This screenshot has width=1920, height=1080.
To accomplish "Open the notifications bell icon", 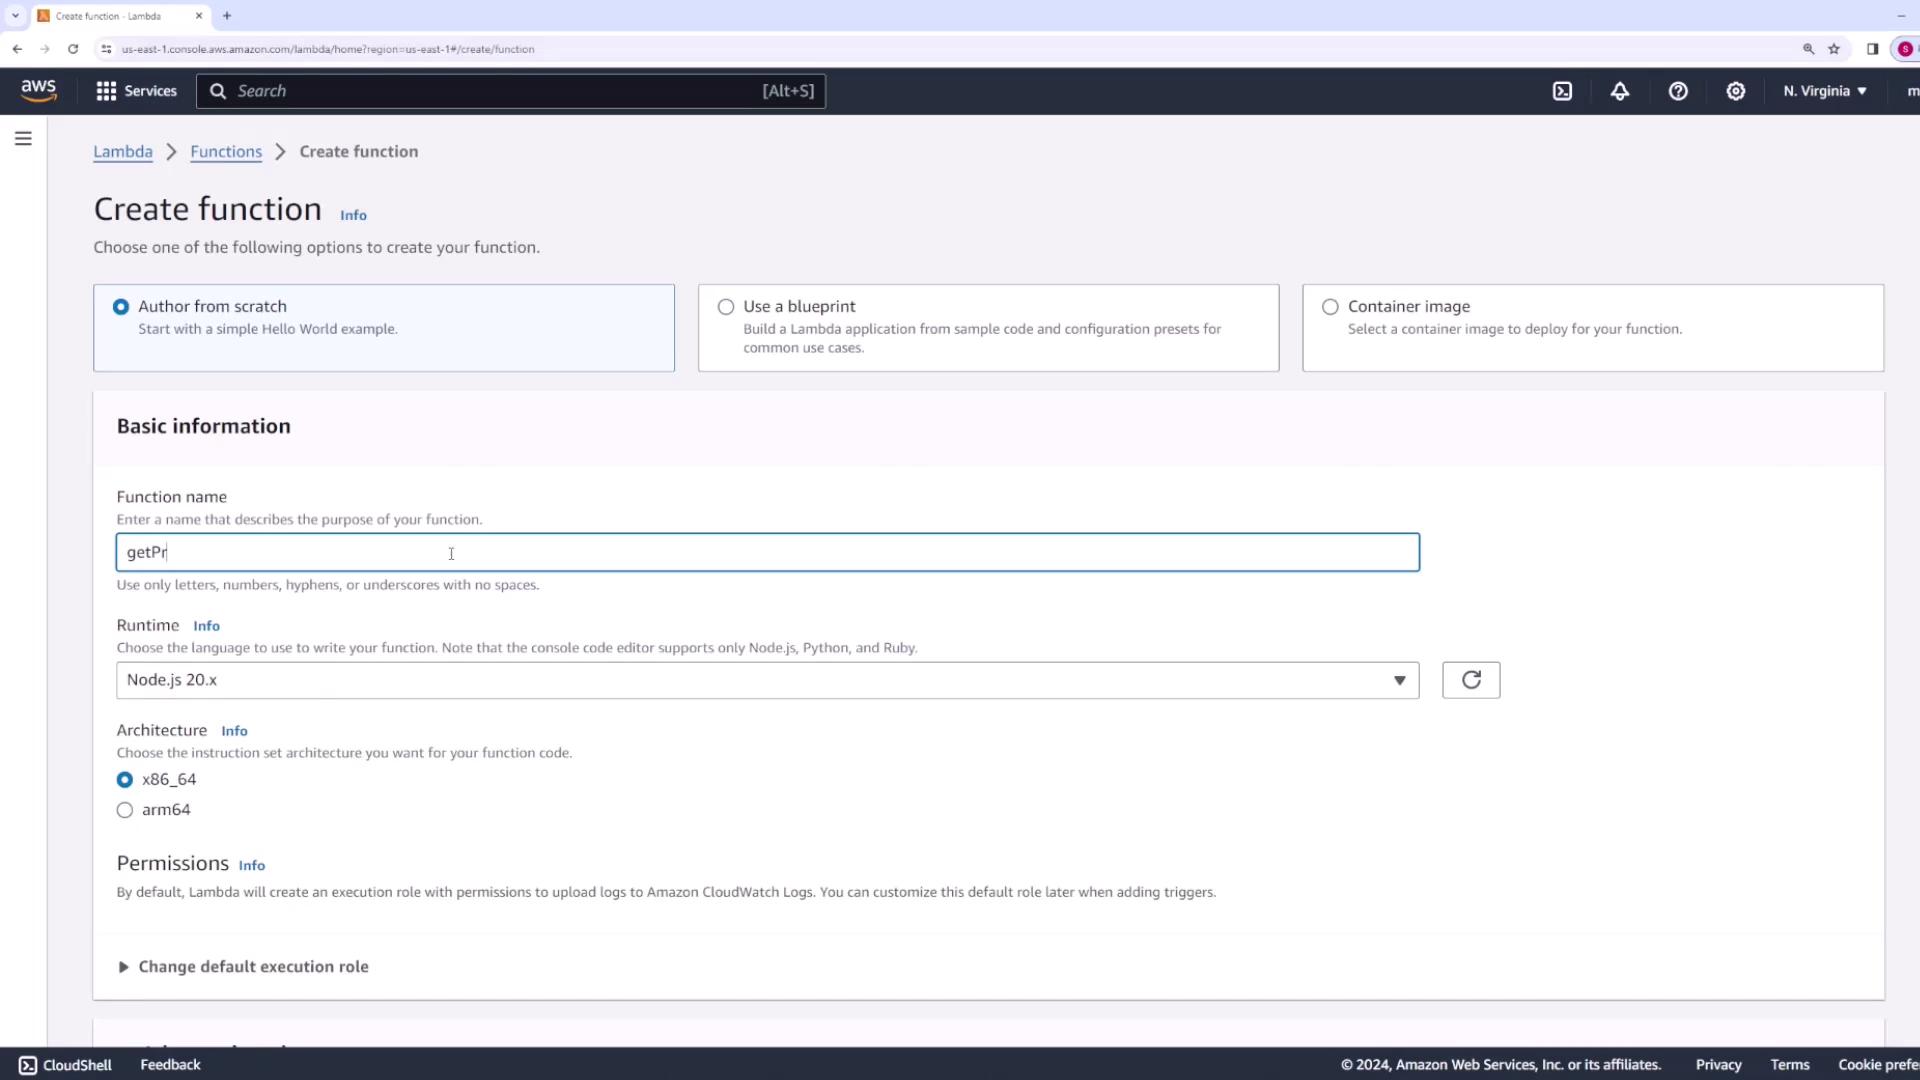I will 1620,91.
